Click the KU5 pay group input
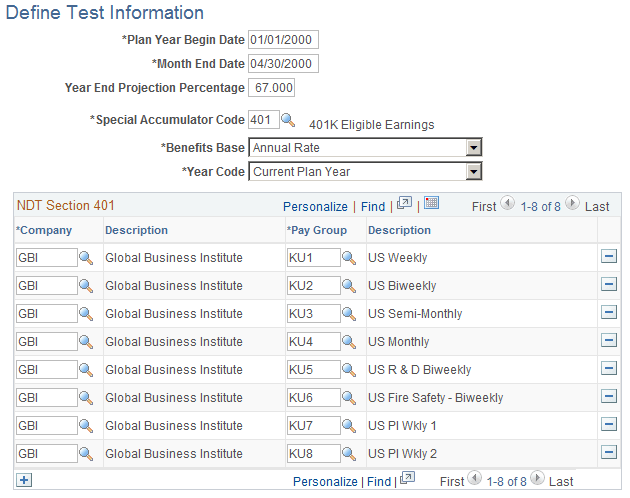The image size is (630, 498). (311, 370)
